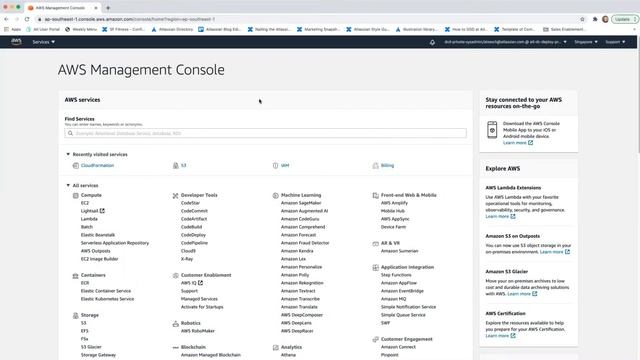
Task: Open the Lambda service
Action: [x=89, y=219]
